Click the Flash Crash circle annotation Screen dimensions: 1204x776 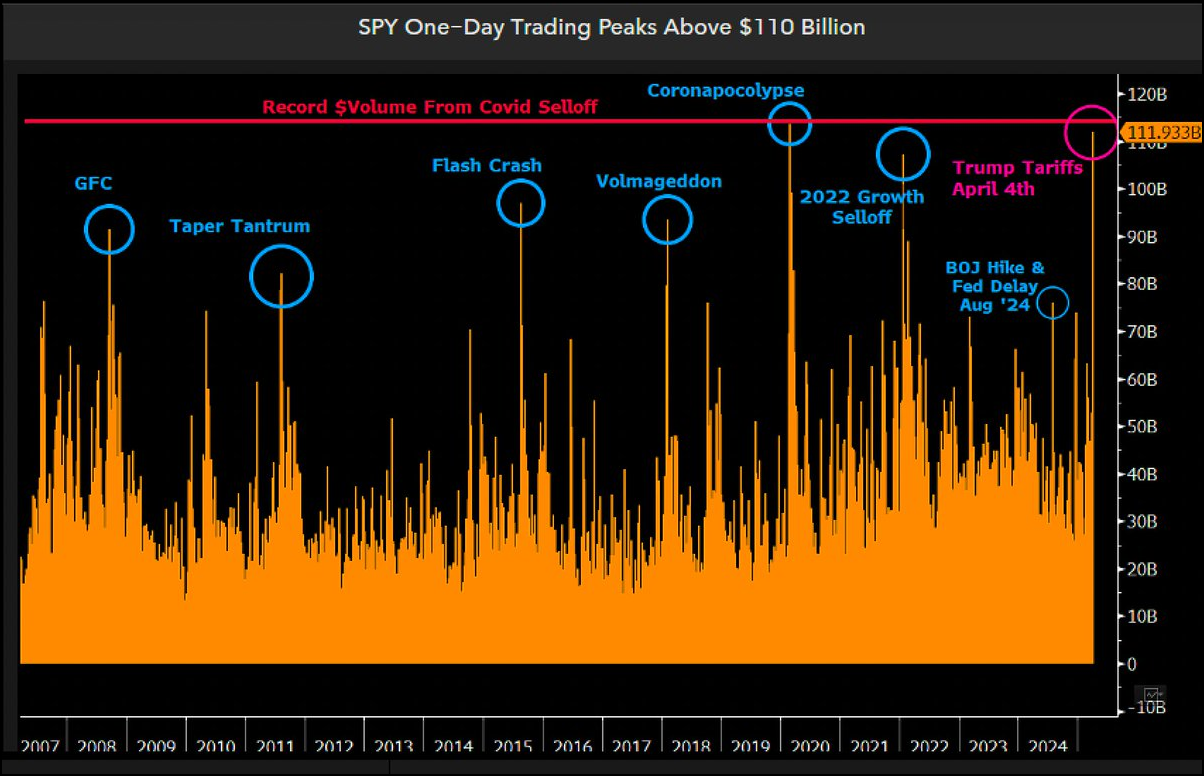520,204
